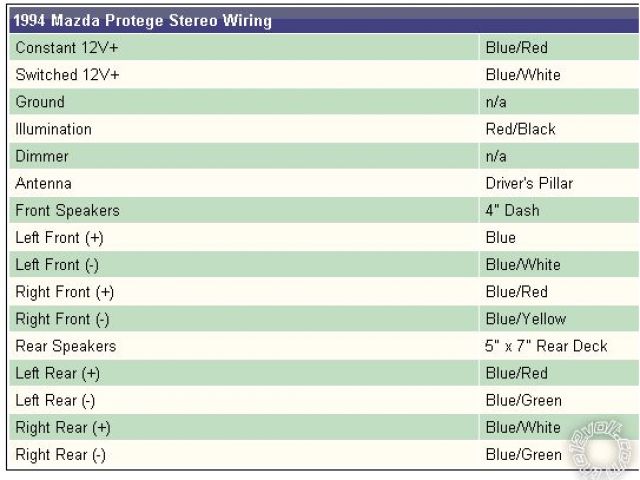Click the 5" x 7" Rear Deck value
Screen dimensions: 640x480
click(546, 347)
